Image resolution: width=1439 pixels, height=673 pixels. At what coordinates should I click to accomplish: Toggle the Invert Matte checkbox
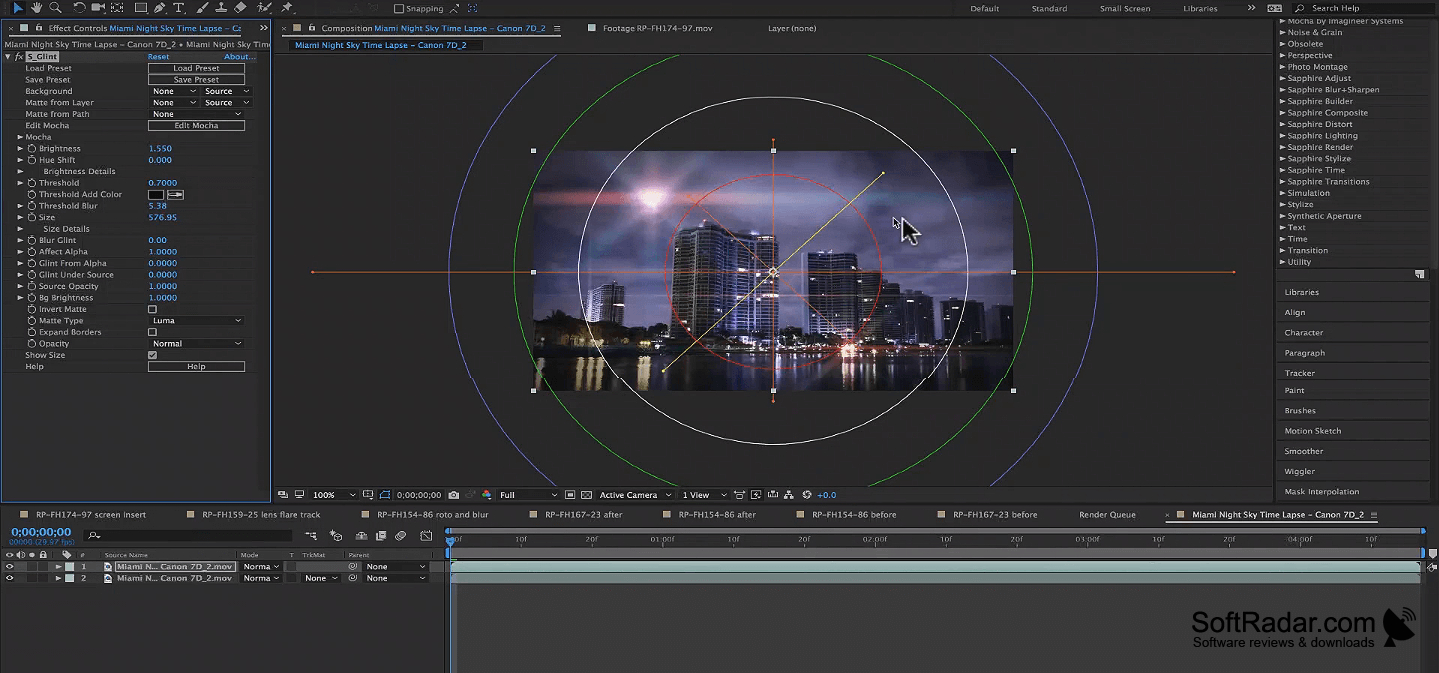[x=152, y=309]
